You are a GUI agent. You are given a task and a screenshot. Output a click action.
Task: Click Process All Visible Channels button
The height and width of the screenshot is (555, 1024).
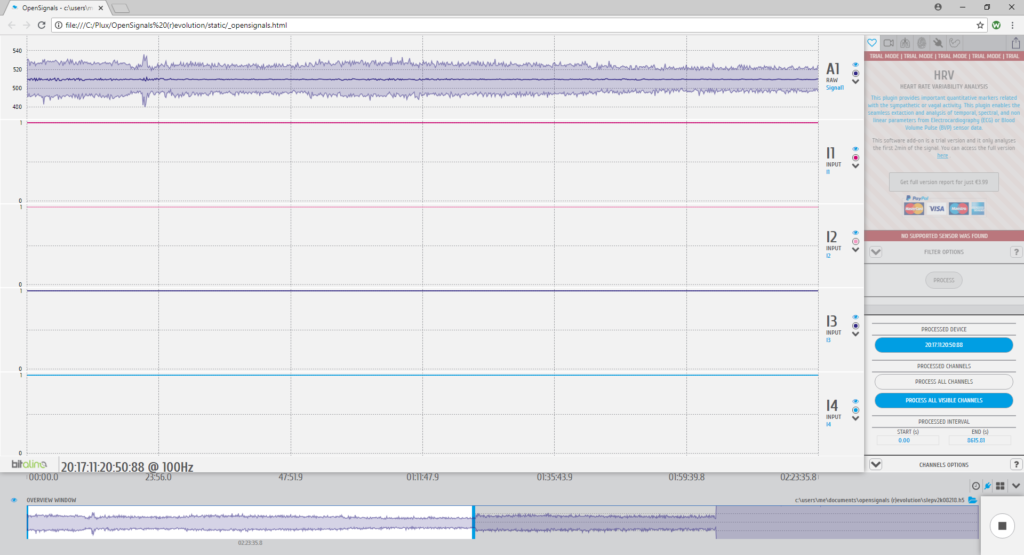tap(944, 400)
